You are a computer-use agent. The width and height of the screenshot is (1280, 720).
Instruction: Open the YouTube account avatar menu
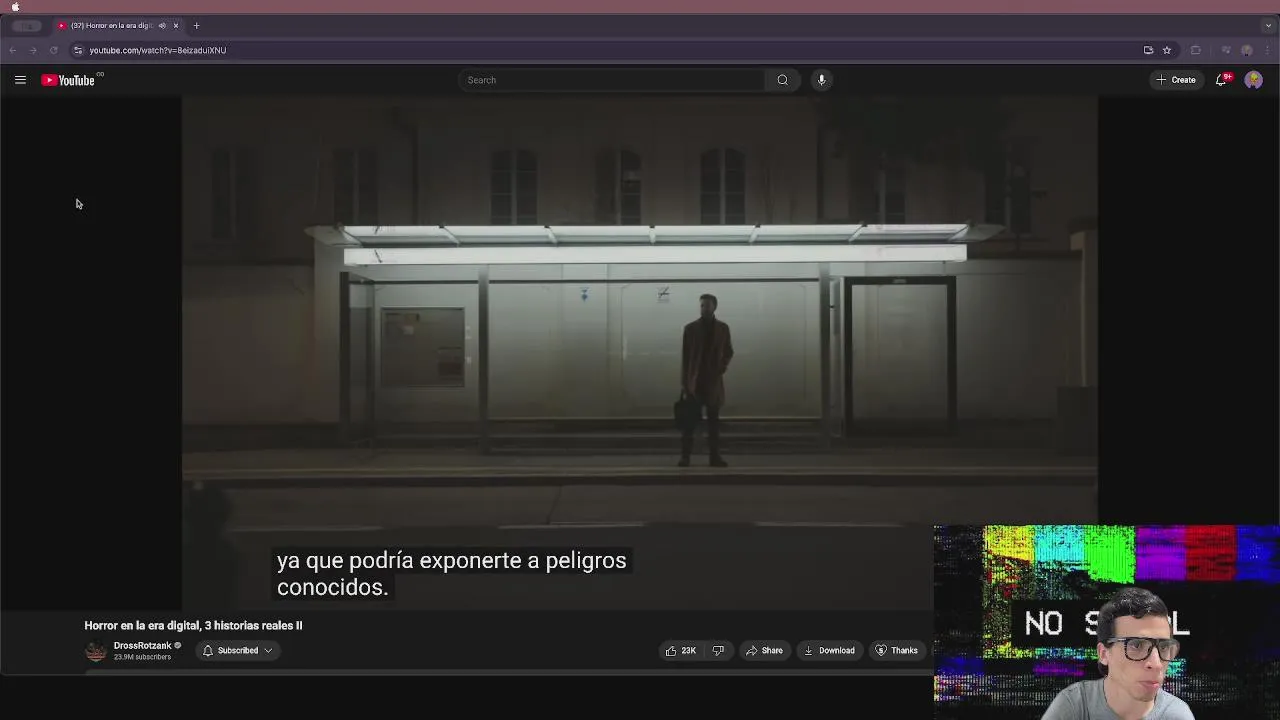coord(1253,80)
